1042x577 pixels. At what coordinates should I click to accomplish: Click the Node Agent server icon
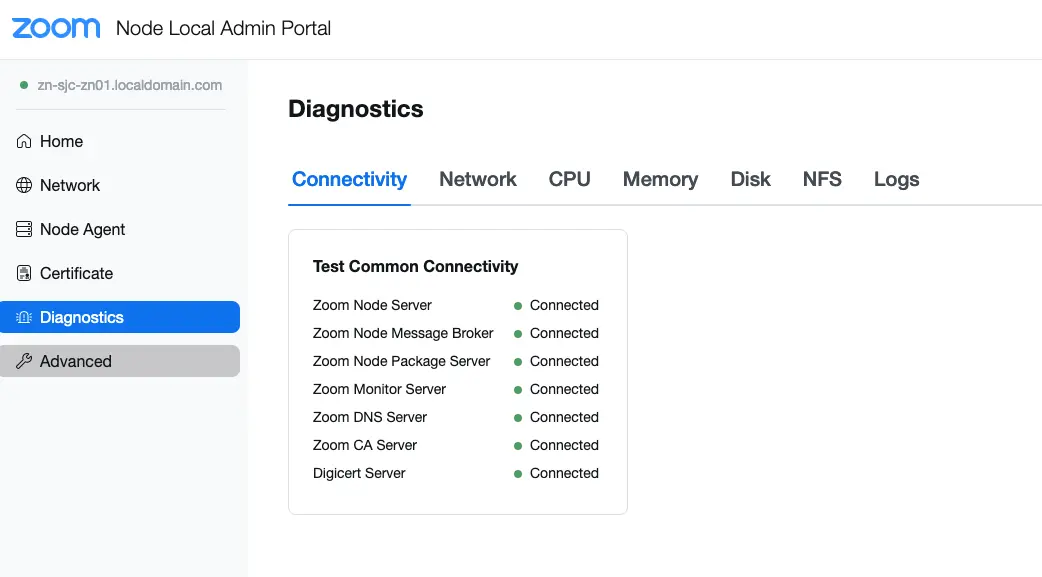(x=25, y=230)
